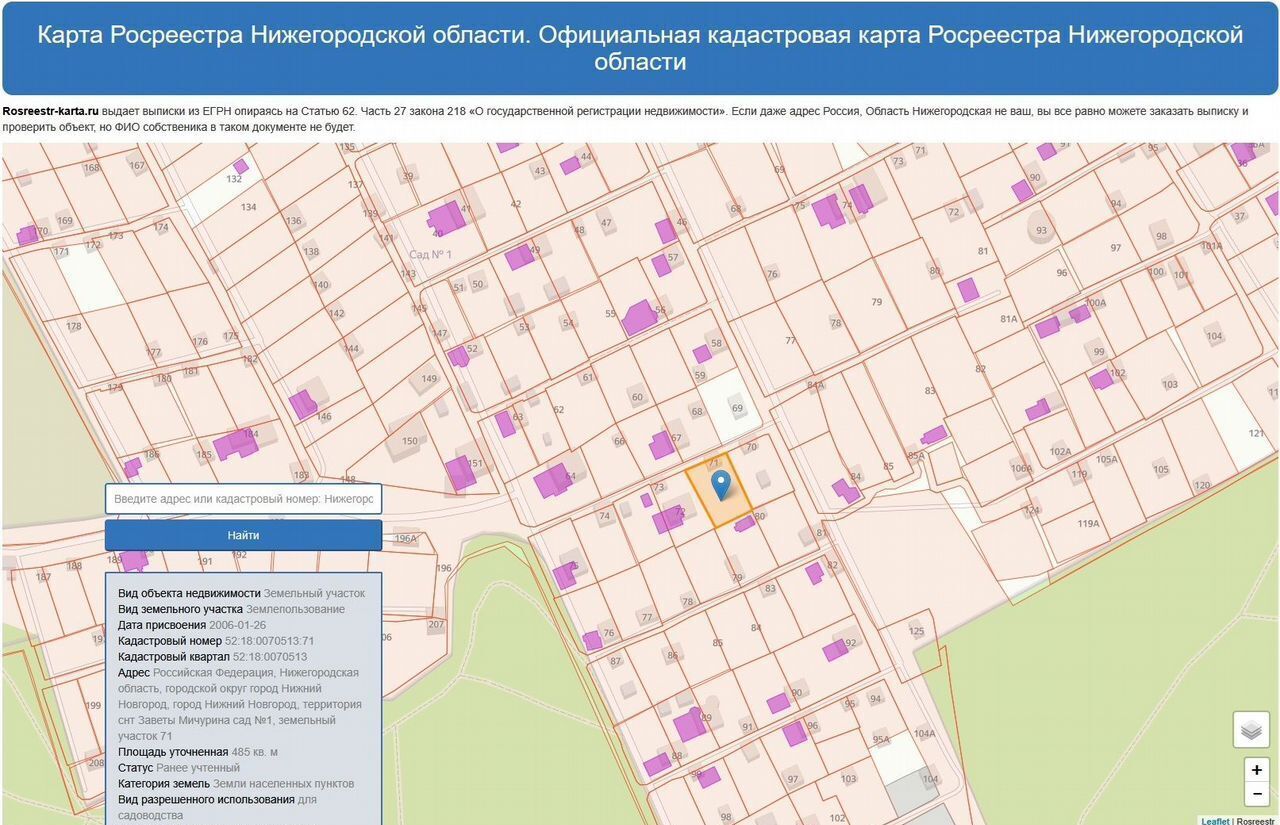
Task: Zoom in with the plus button
Action: (x=1256, y=770)
